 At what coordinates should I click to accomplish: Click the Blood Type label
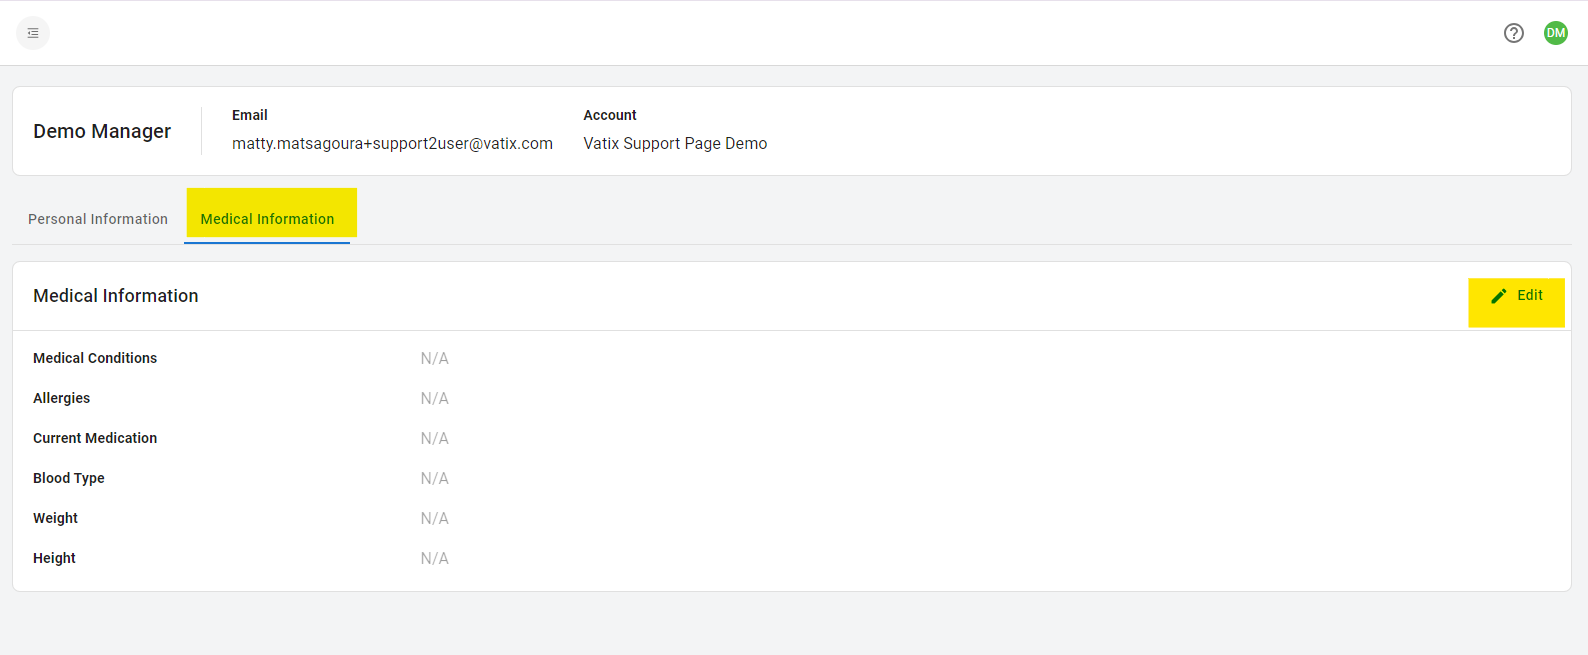tap(69, 478)
